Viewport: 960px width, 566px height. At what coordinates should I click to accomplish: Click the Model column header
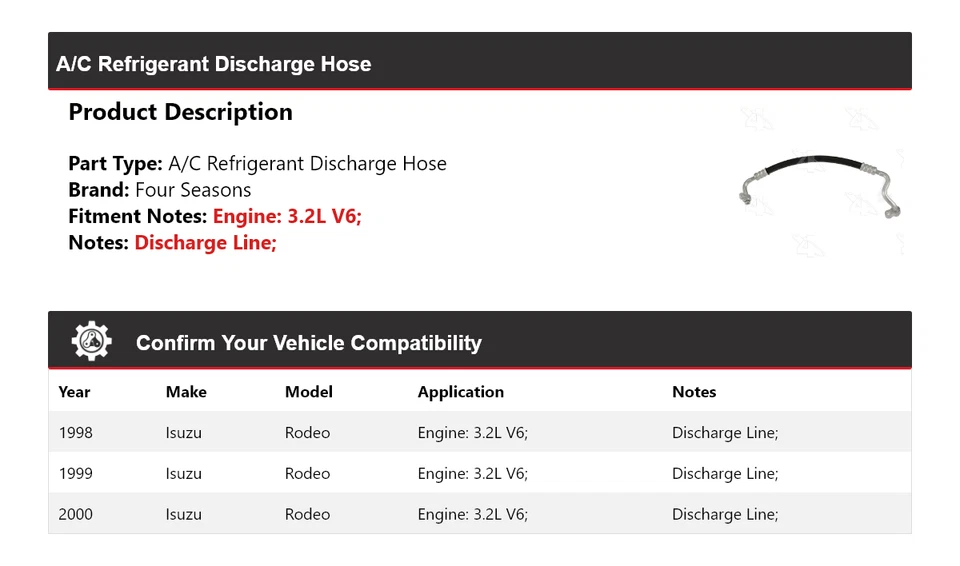pos(308,392)
